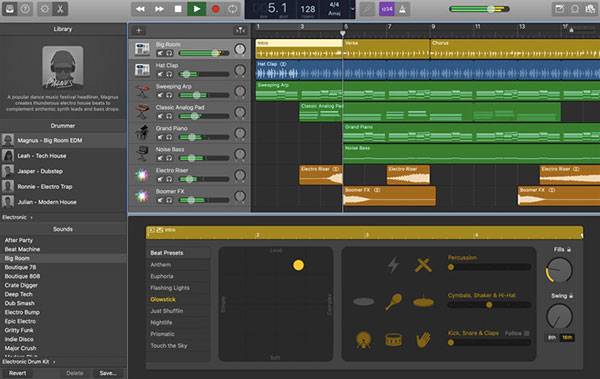The image size is (600, 379).
Task: Expand the Electronic genre breadcrumb
Action: pos(17,217)
